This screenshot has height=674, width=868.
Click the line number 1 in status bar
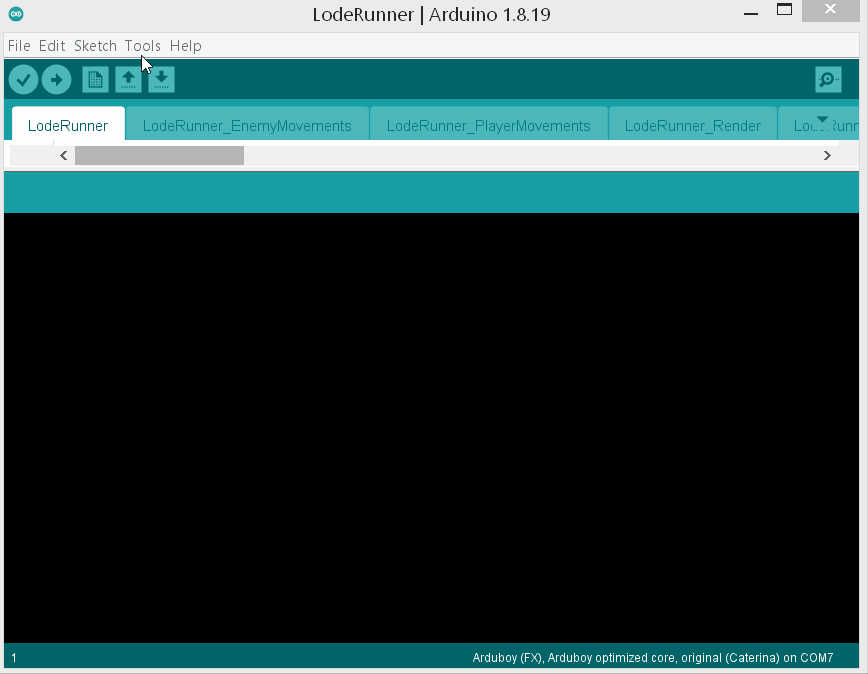14,658
